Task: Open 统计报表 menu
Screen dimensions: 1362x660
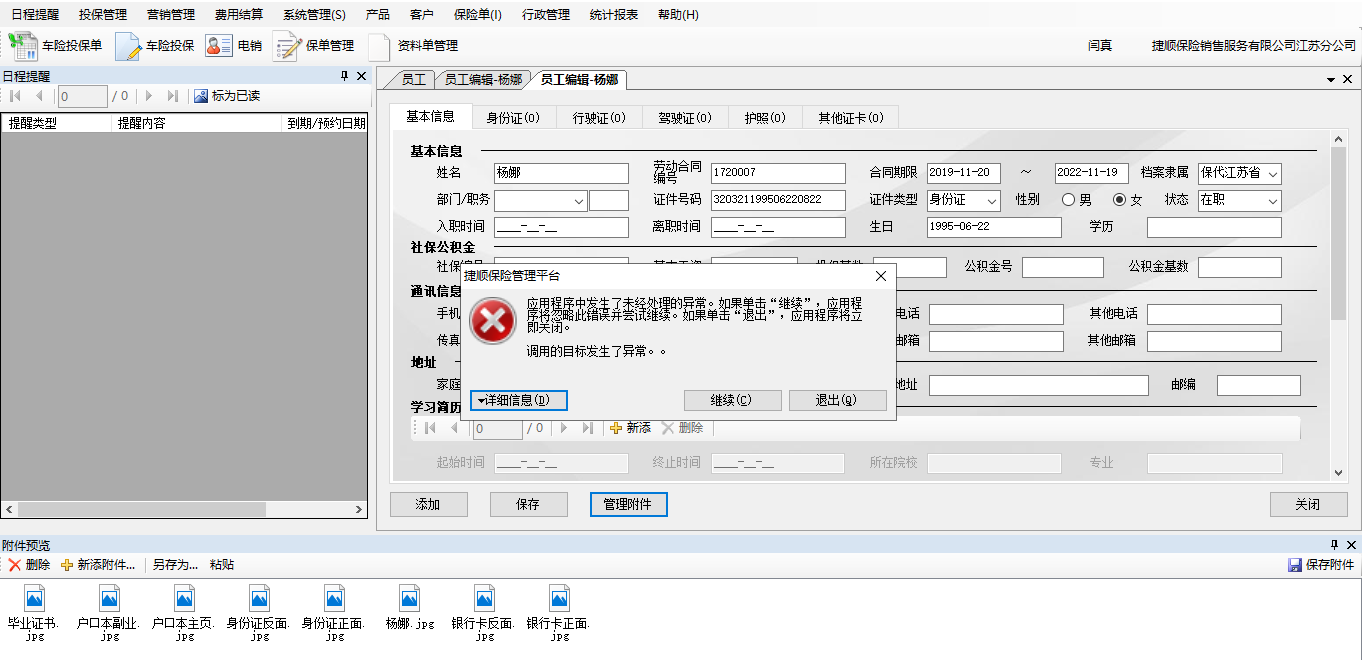Action: pos(614,15)
